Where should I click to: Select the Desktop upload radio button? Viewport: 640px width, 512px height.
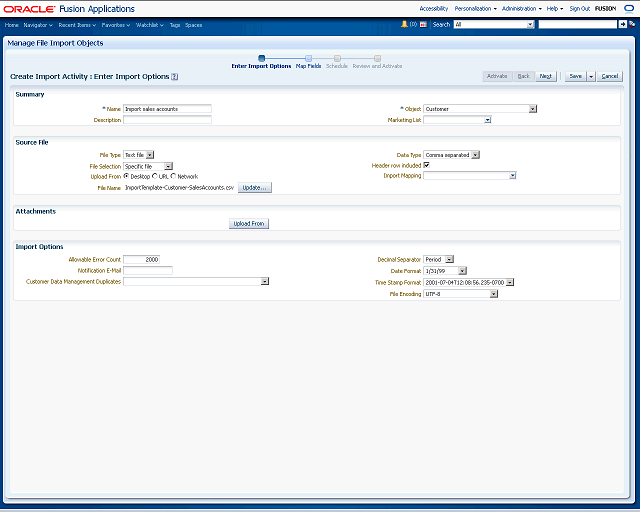(x=126, y=176)
